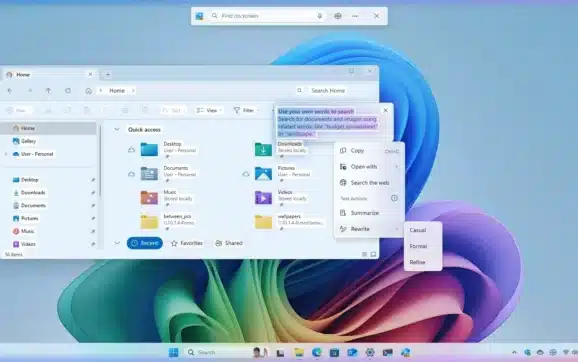This screenshot has height=362, width=578.
Task: Select the Home tab in File Explorer
Action: click(x=50, y=74)
